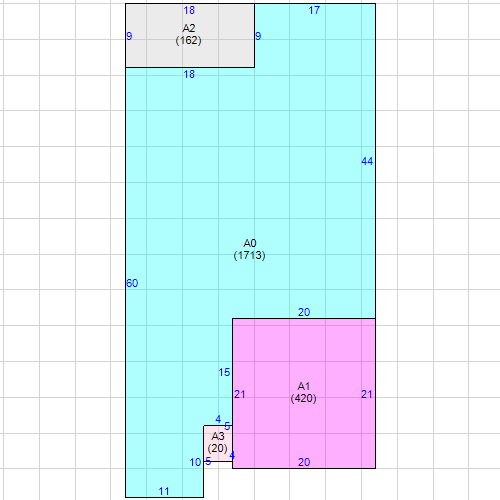500x500 pixels.
Task: Click the dimension value 44
Action: tap(367, 161)
